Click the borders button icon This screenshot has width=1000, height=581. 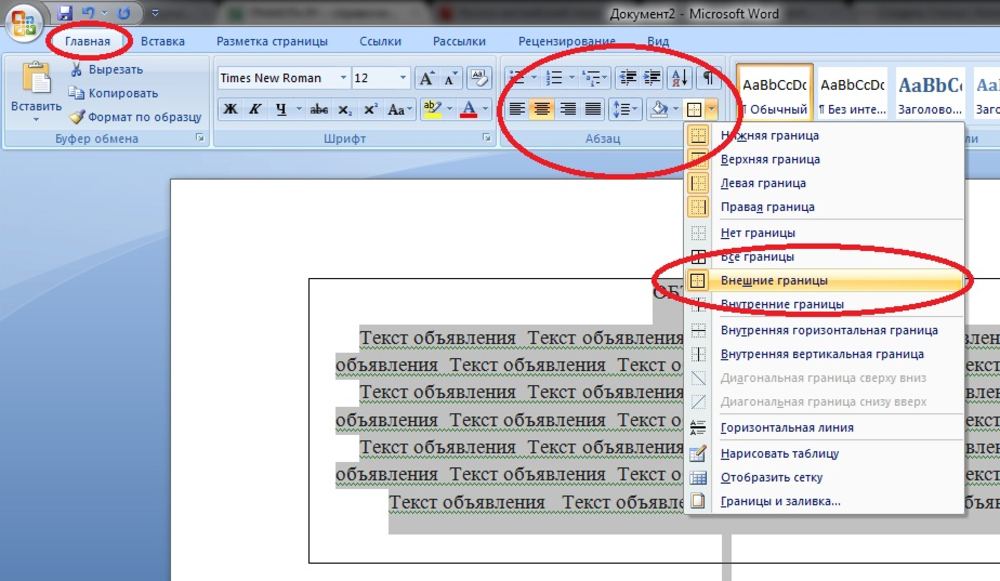[x=693, y=109]
